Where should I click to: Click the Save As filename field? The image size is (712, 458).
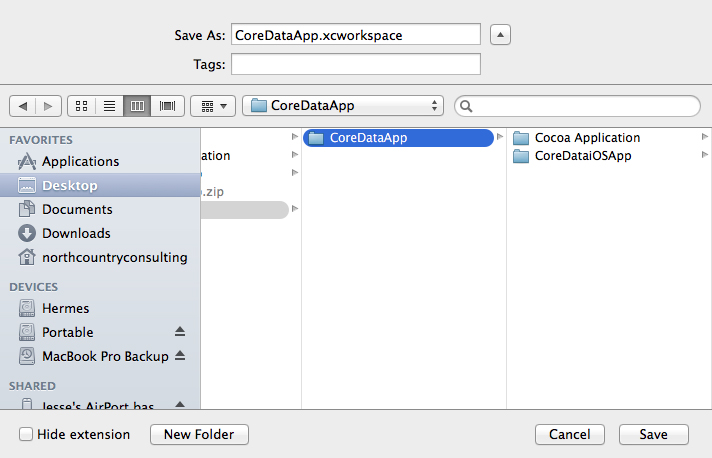pyautogui.click(x=356, y=34)
